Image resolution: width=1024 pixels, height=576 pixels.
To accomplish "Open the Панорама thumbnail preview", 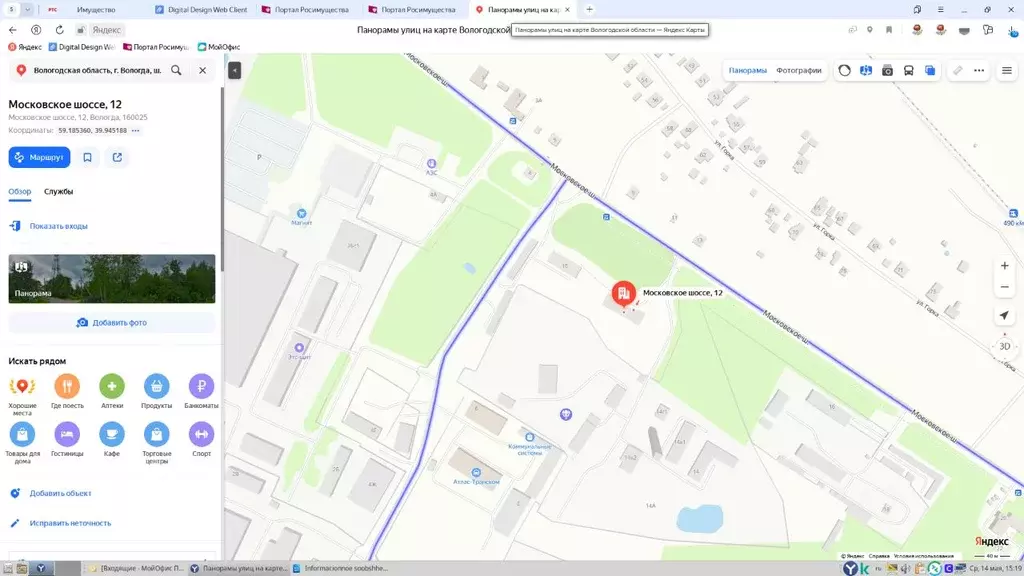I will click(112, 279).
